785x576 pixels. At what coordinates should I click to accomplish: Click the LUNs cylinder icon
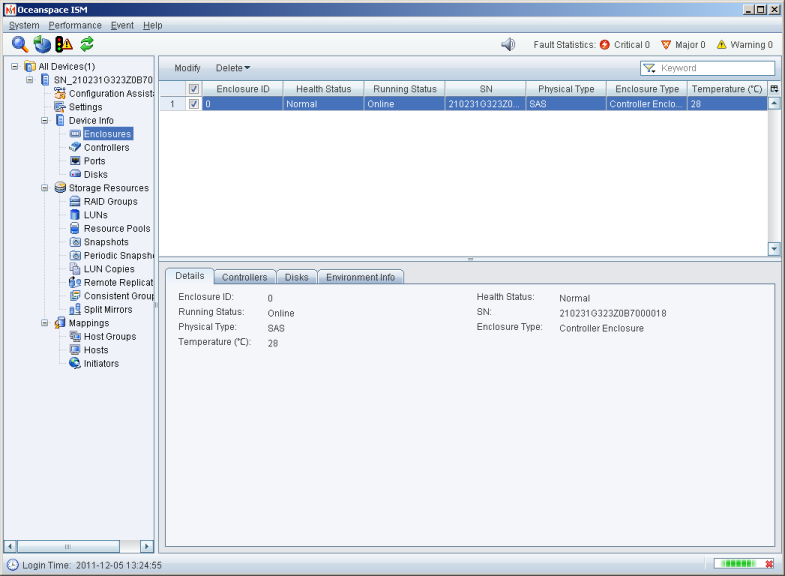coord(75,215)
